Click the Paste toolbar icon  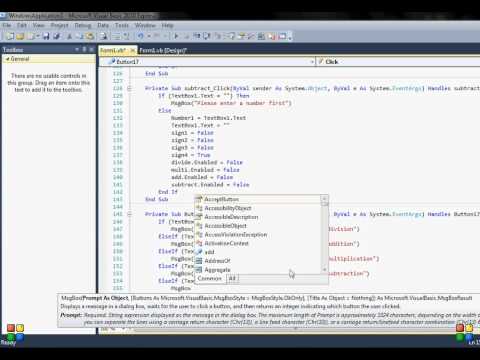tap(90, 36)
